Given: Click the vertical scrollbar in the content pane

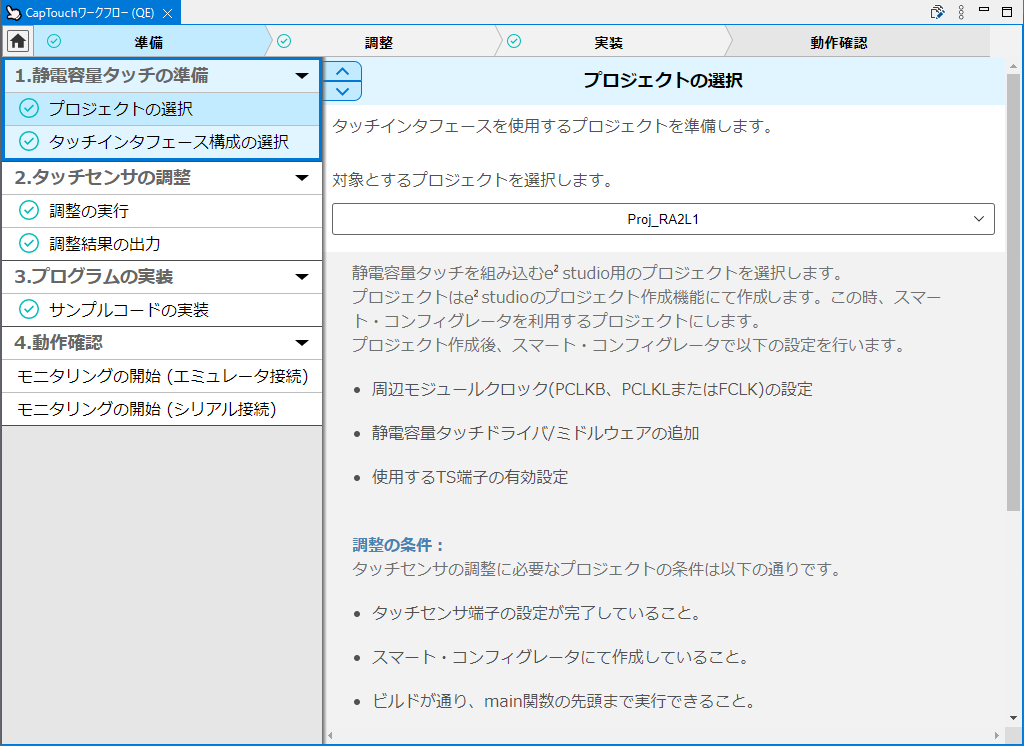Looking at the screenshot, I should (x=1013, y=300).
